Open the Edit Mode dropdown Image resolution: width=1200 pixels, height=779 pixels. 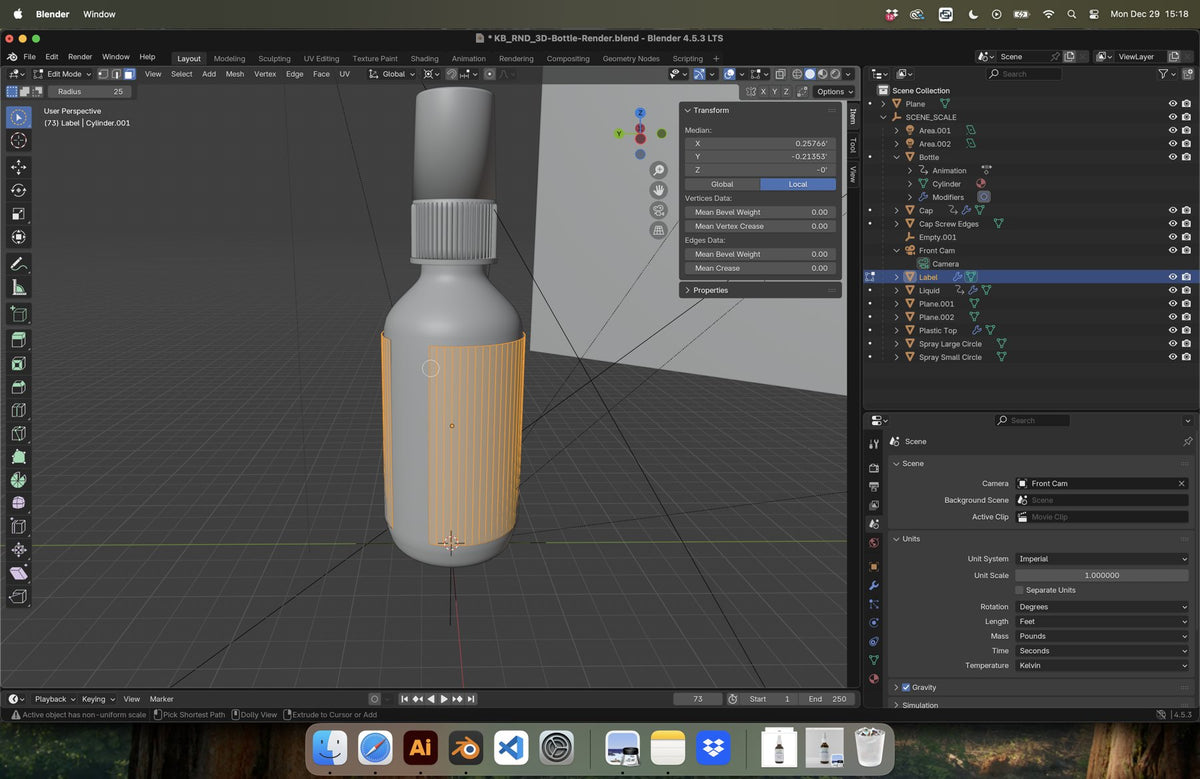[62, 74]
